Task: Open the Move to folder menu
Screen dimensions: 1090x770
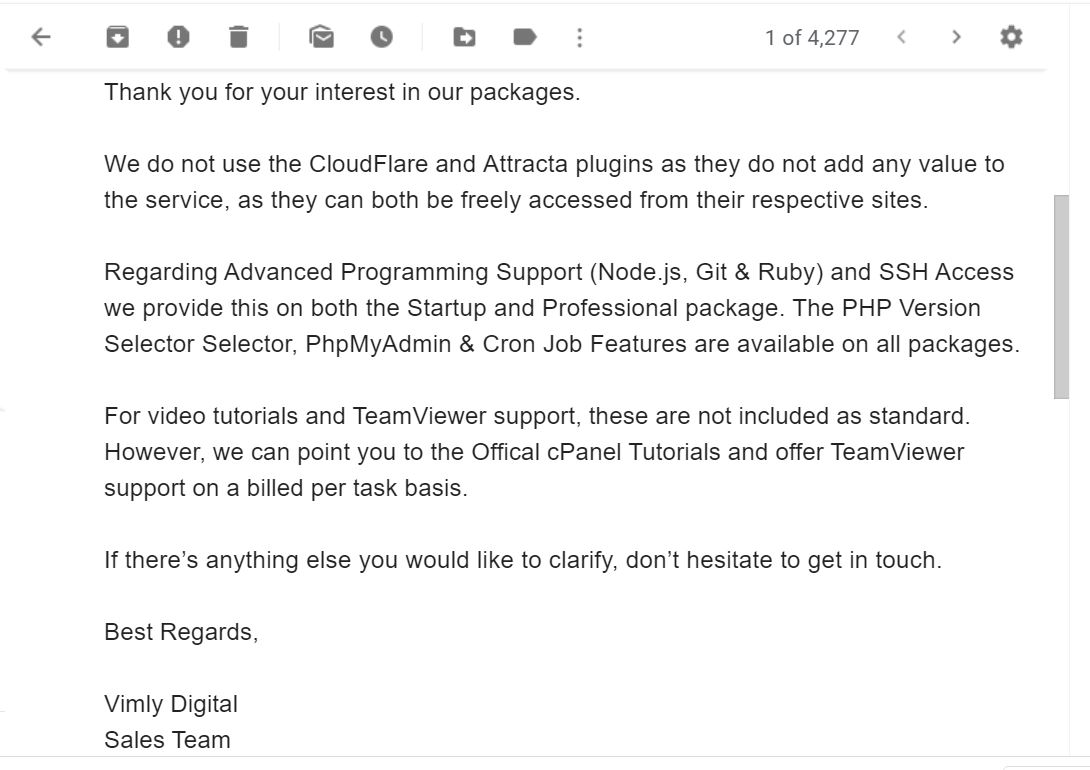Action: coord(464,37)
